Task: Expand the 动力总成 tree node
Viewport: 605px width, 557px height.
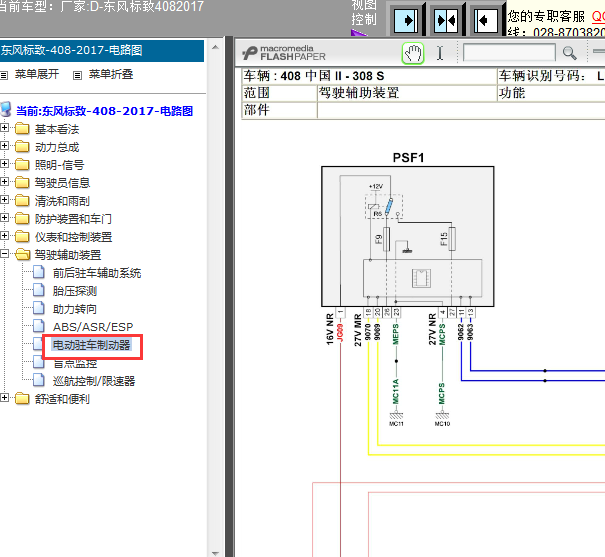Action: pos(4,146)
